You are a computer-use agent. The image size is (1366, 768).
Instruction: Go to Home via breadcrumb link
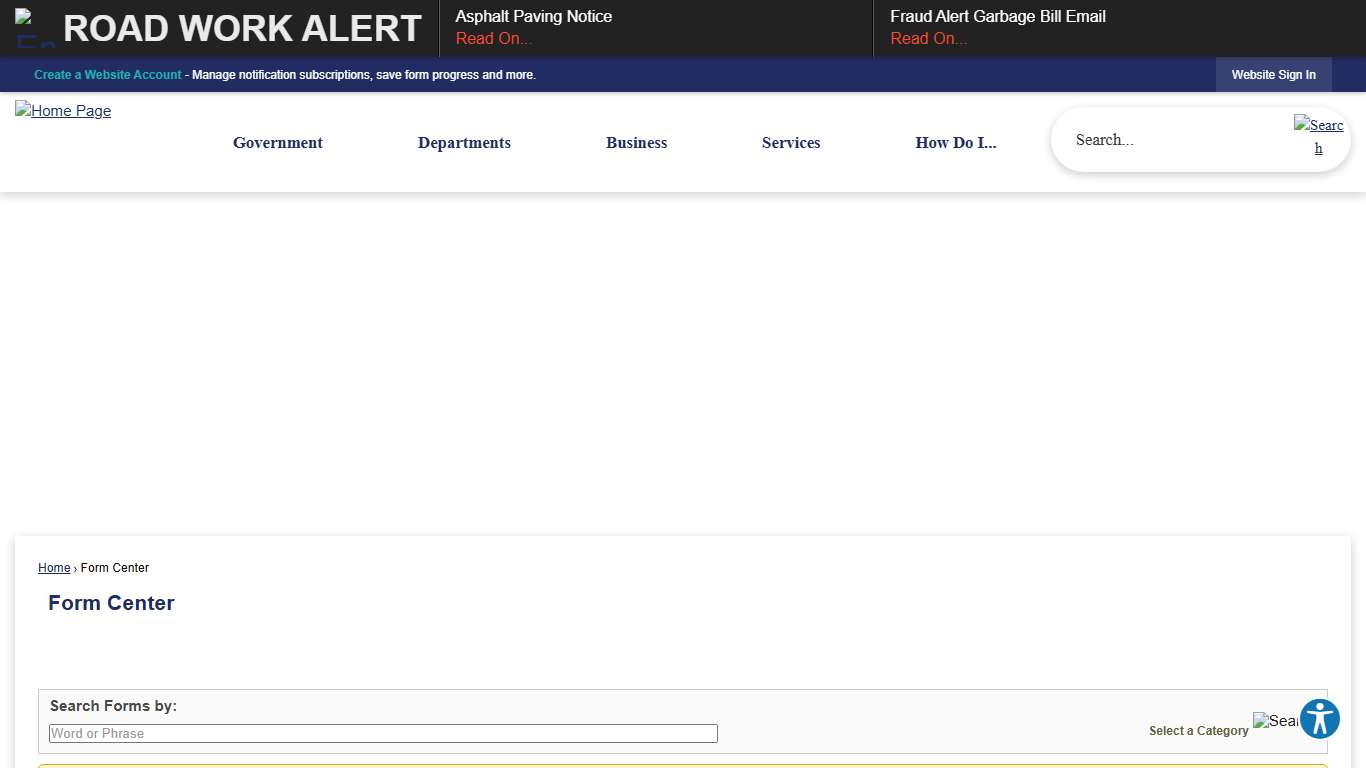click(x=54, y=568)
